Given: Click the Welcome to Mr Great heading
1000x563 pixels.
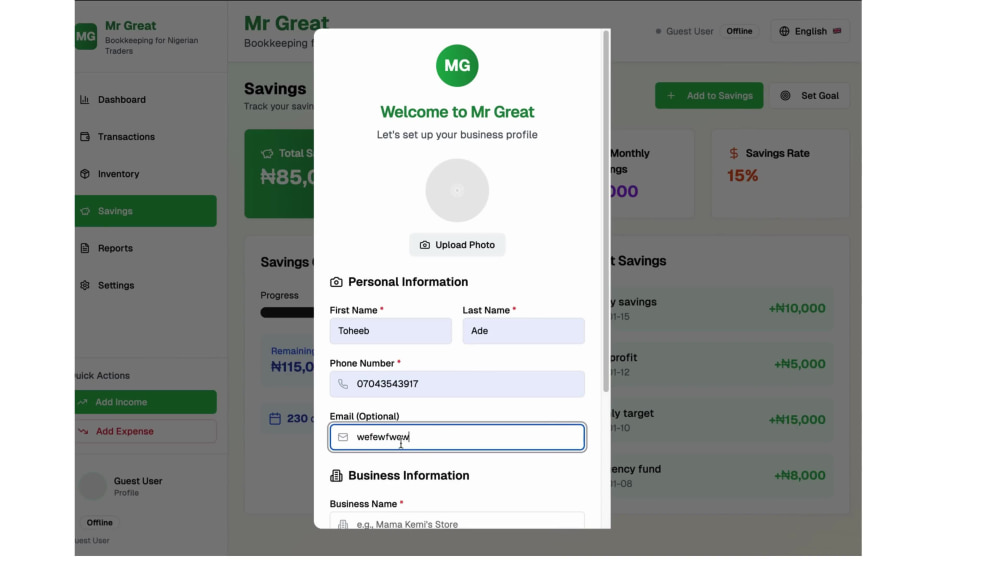Looking at the screenshot, I should (x=457, y=112).
